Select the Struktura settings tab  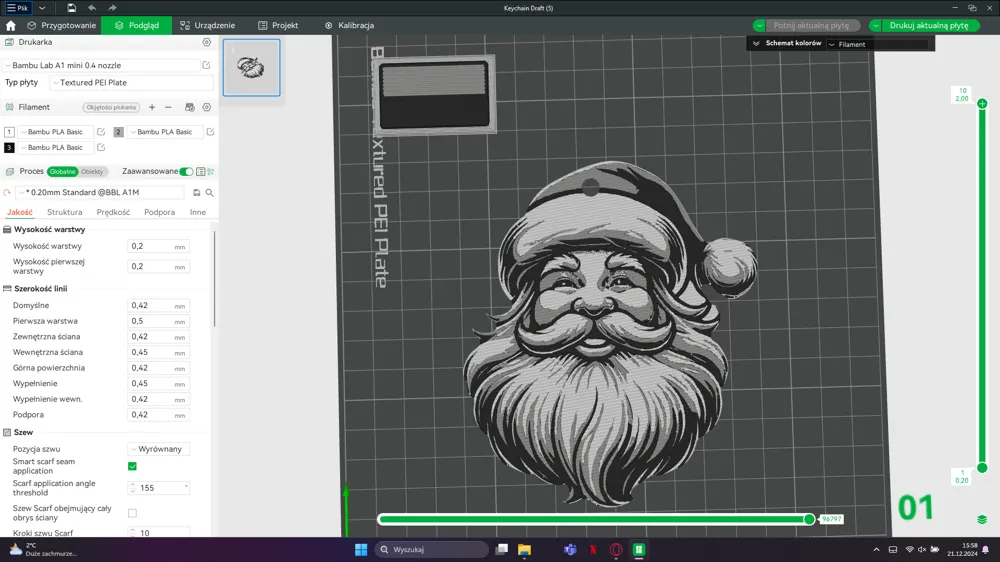pyautogui.click(x=64, y=212)
